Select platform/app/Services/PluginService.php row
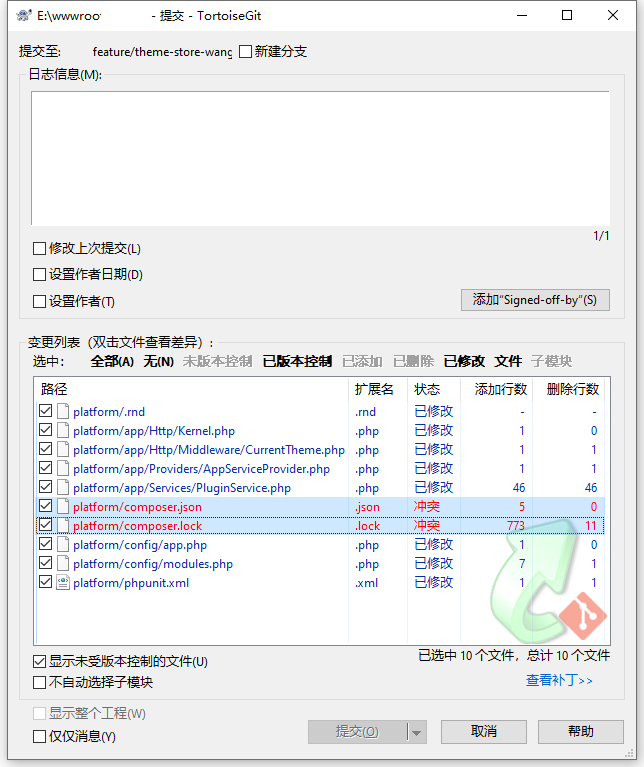 click(320, 488)
